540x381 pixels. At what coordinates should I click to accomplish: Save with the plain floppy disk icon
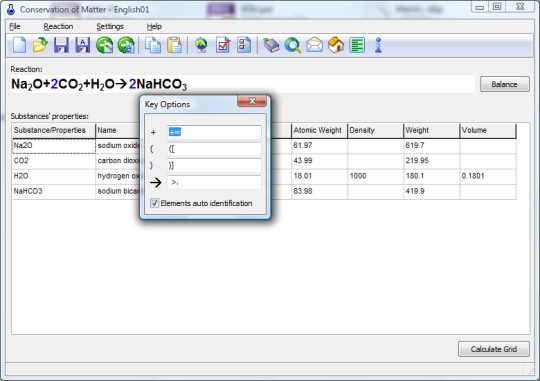tap(61, 45)
